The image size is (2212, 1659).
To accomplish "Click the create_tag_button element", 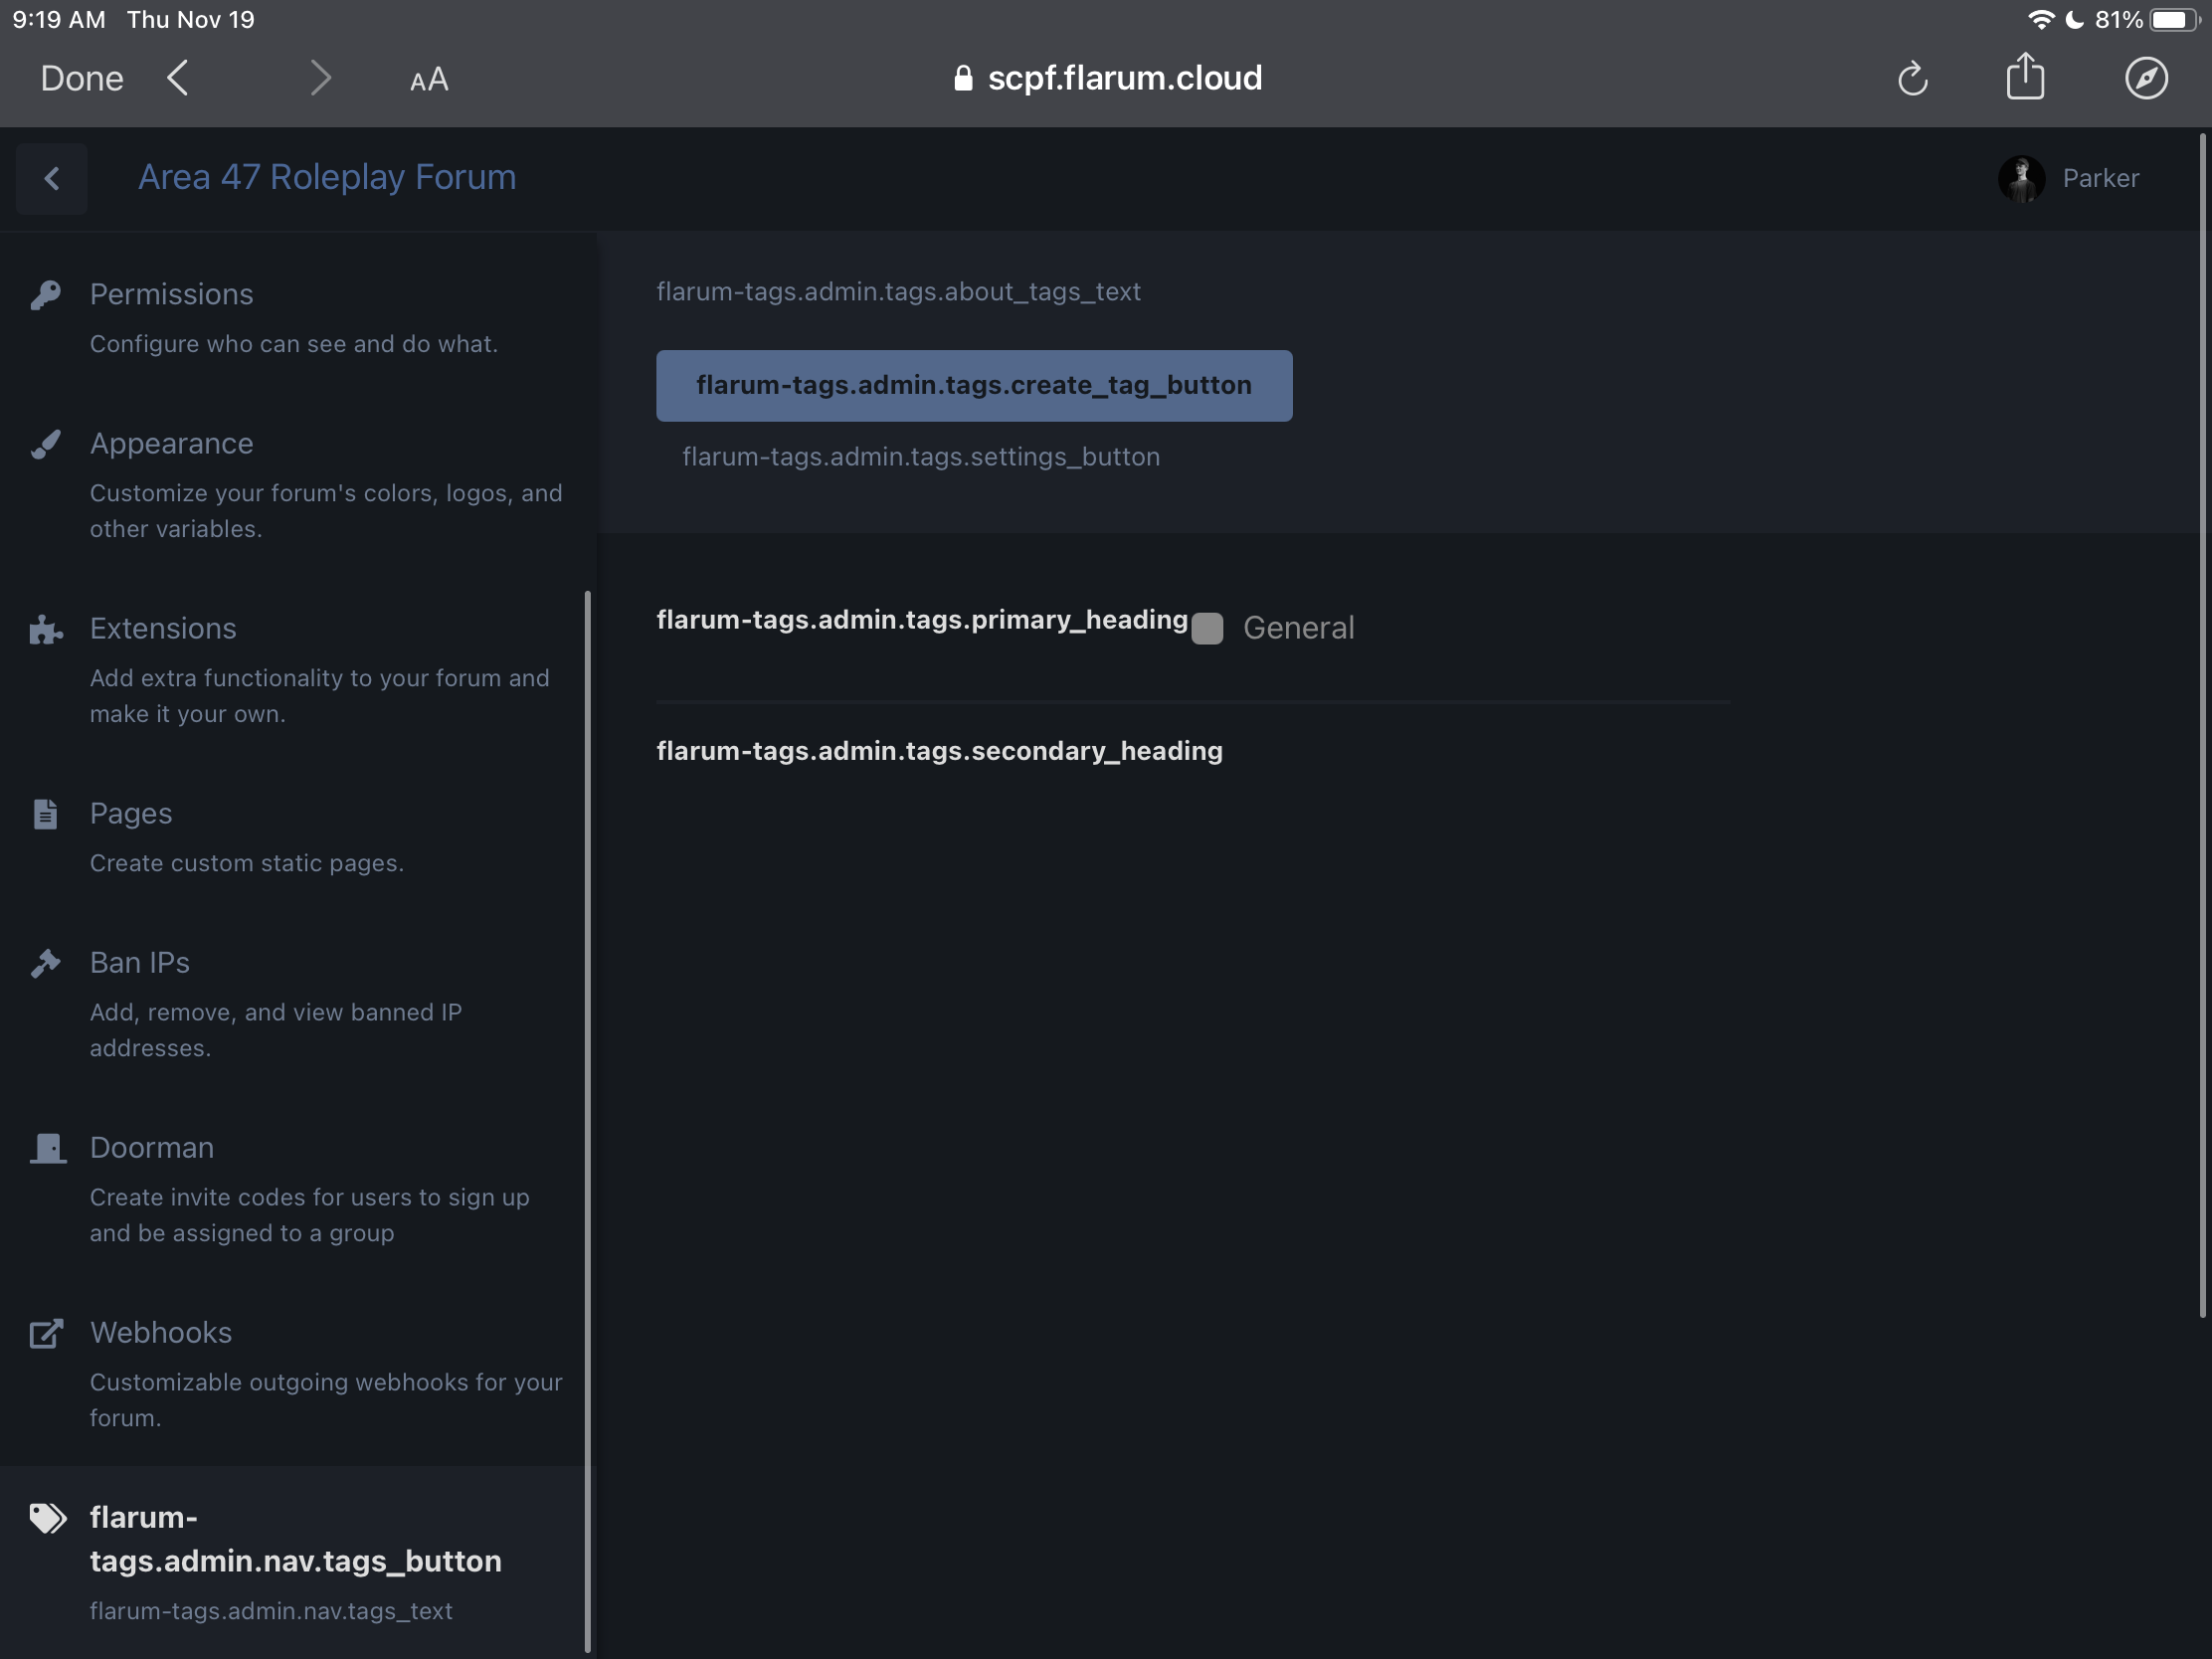I will [x=974, y=385].
